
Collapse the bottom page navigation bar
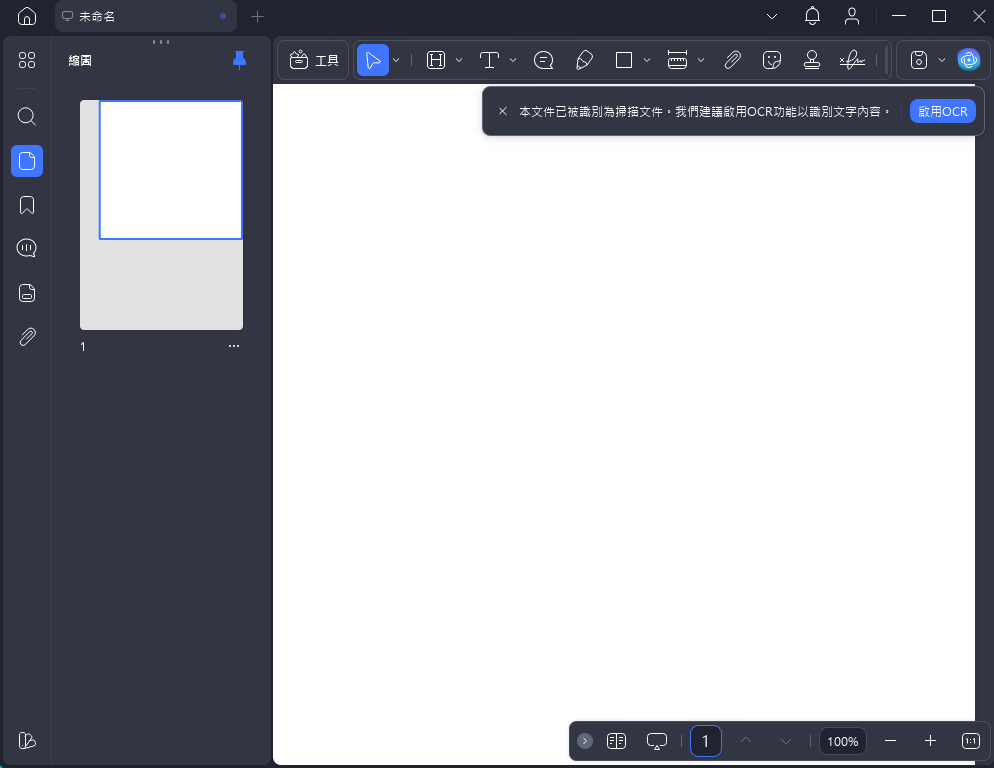tap(585, 741)
